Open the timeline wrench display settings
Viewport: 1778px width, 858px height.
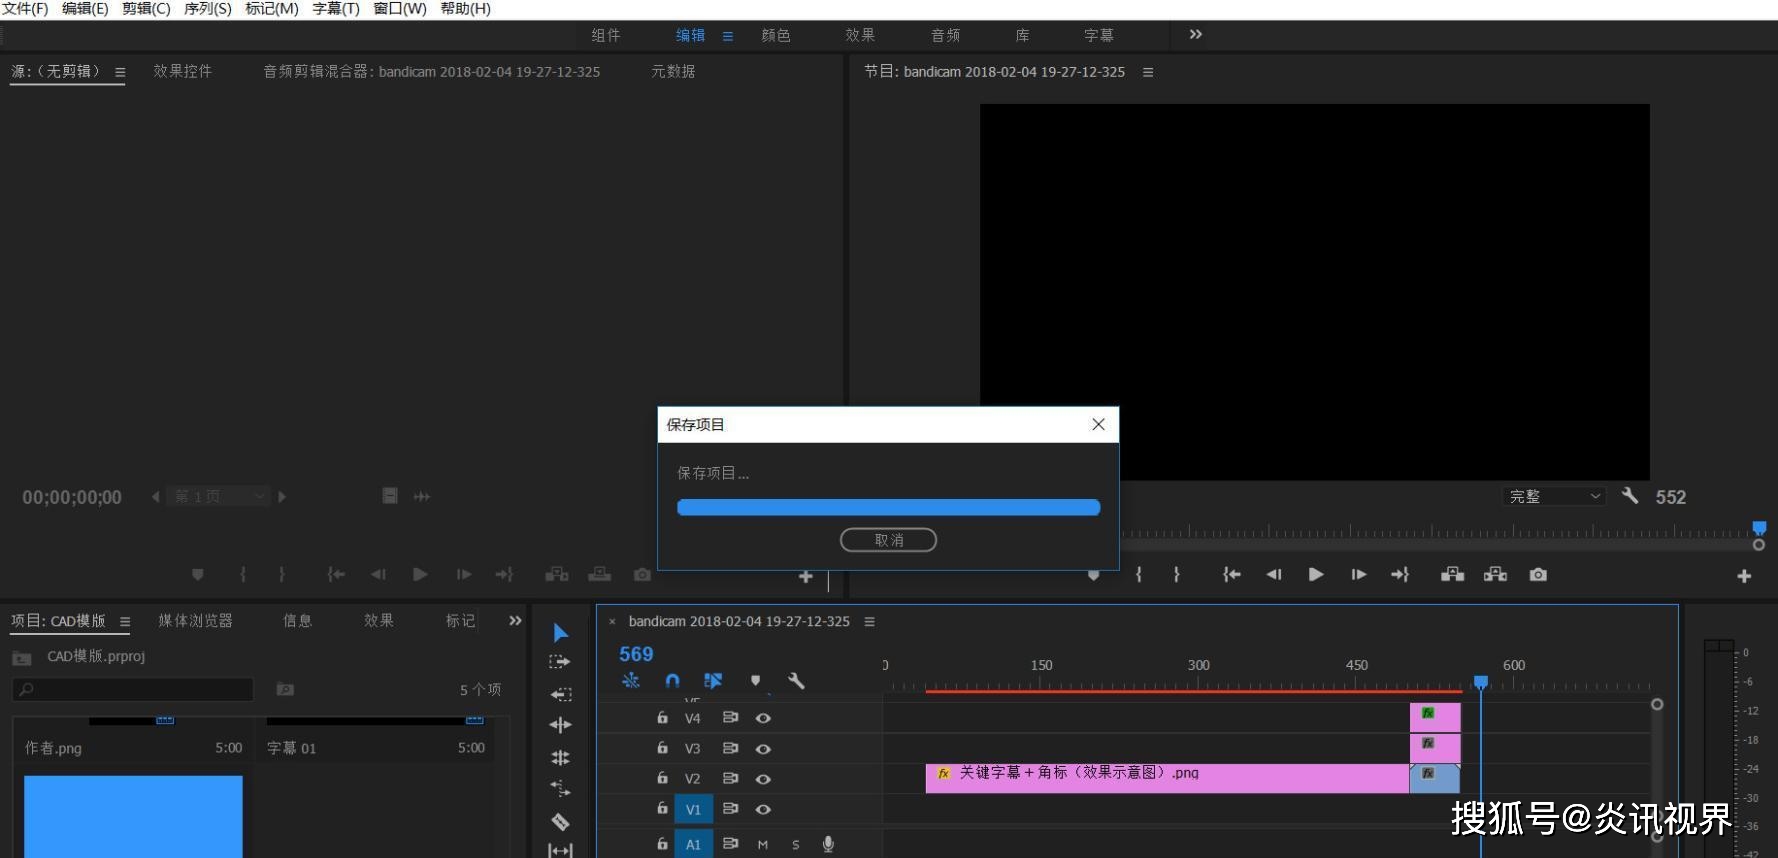[796, 681]
